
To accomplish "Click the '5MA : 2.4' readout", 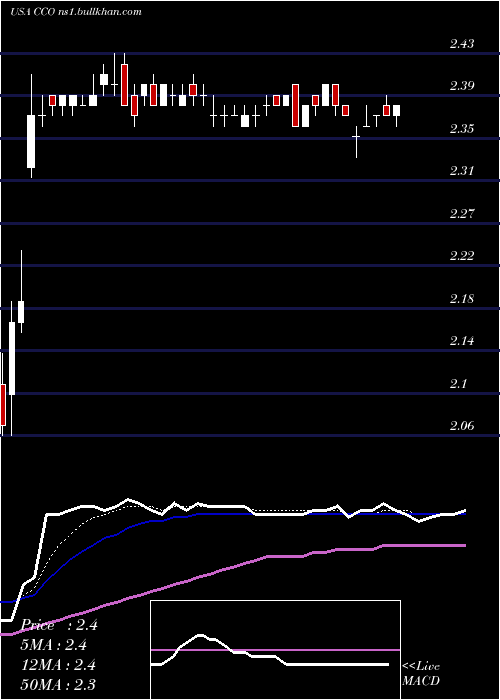I will point(54,645).
